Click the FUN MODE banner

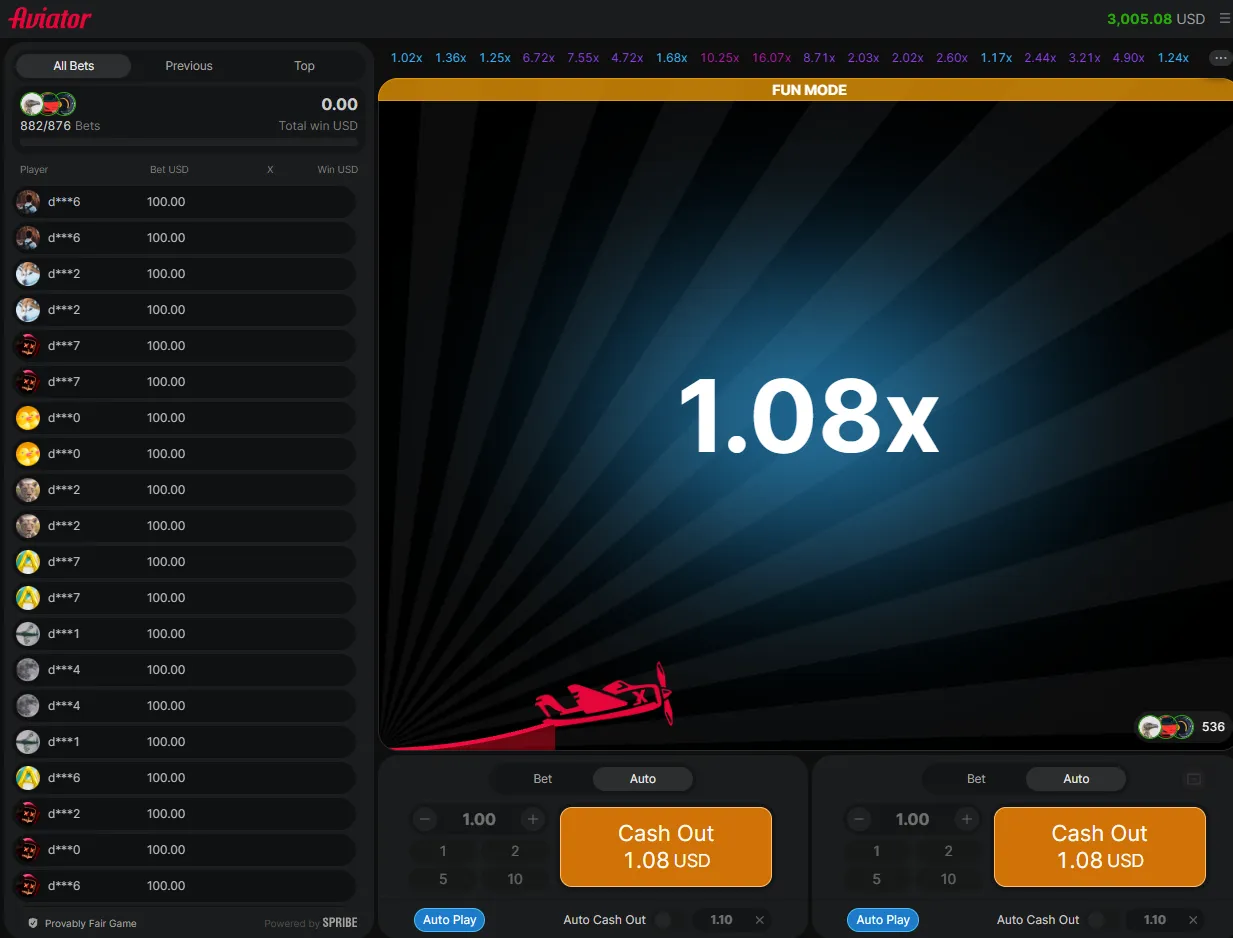pyautogui.click(x=806, y=90)
